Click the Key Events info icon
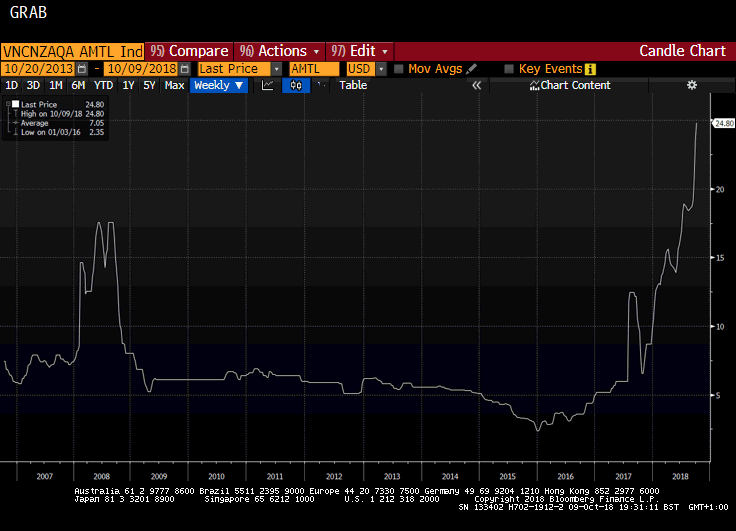736x531 pixels. [590, 69]
